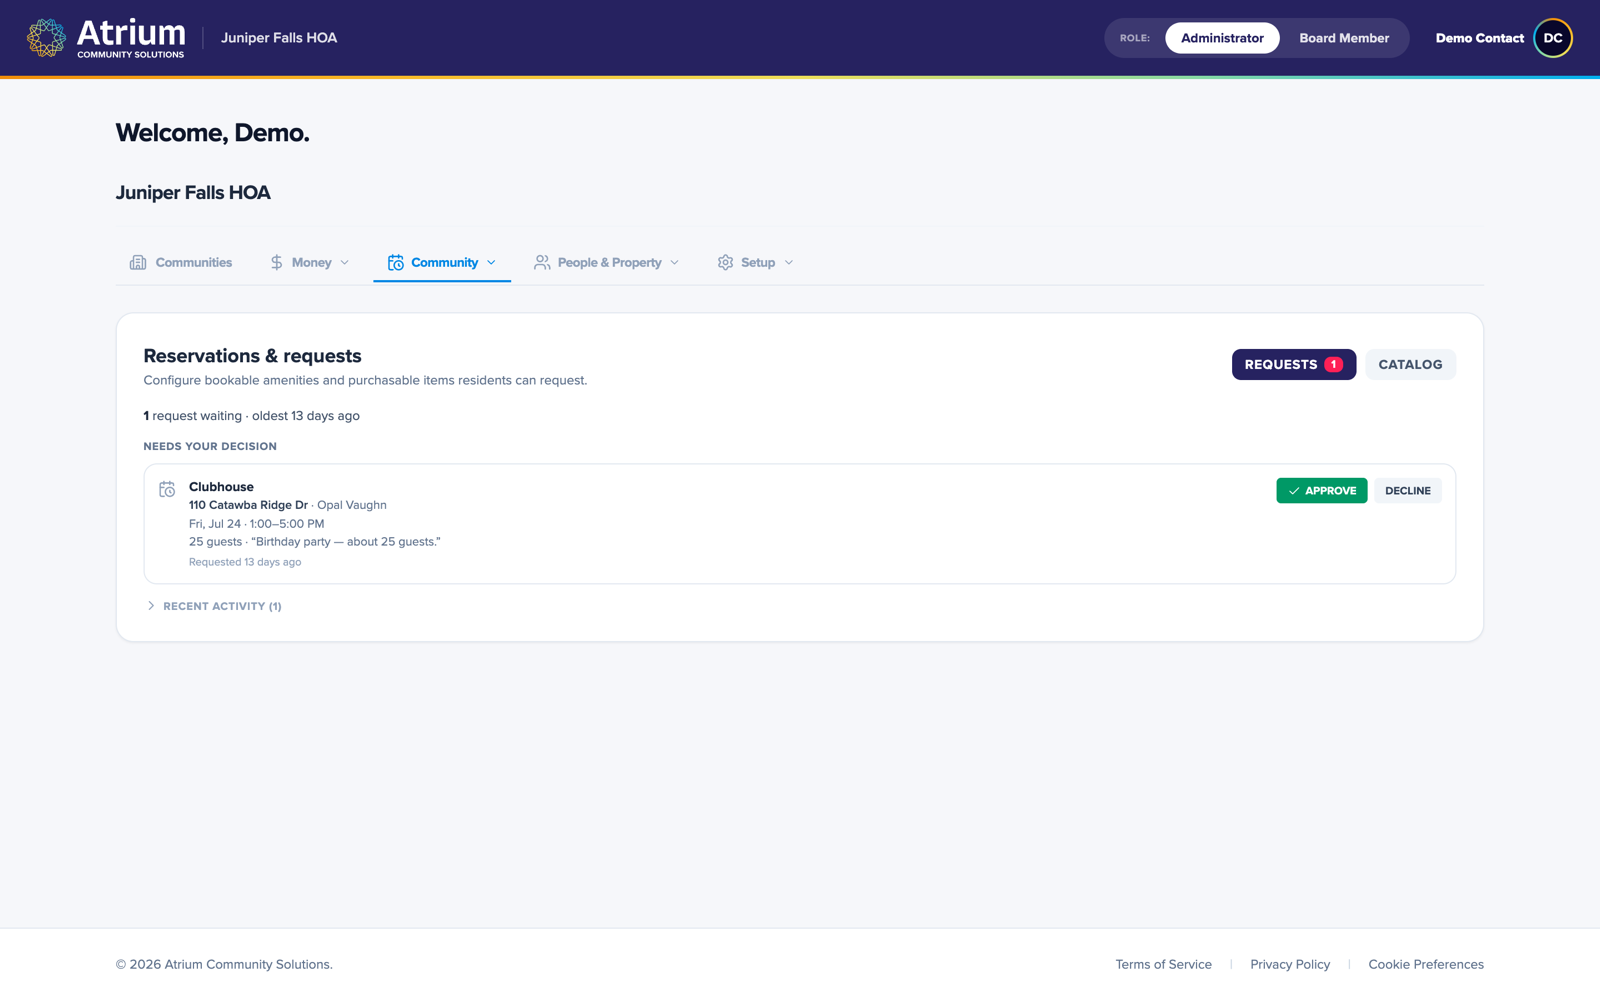Click the Clubhouse reservation calendar icon
Image resolution: width=1600 pixels, height=1000 pixels.
(x=167, y=489)
